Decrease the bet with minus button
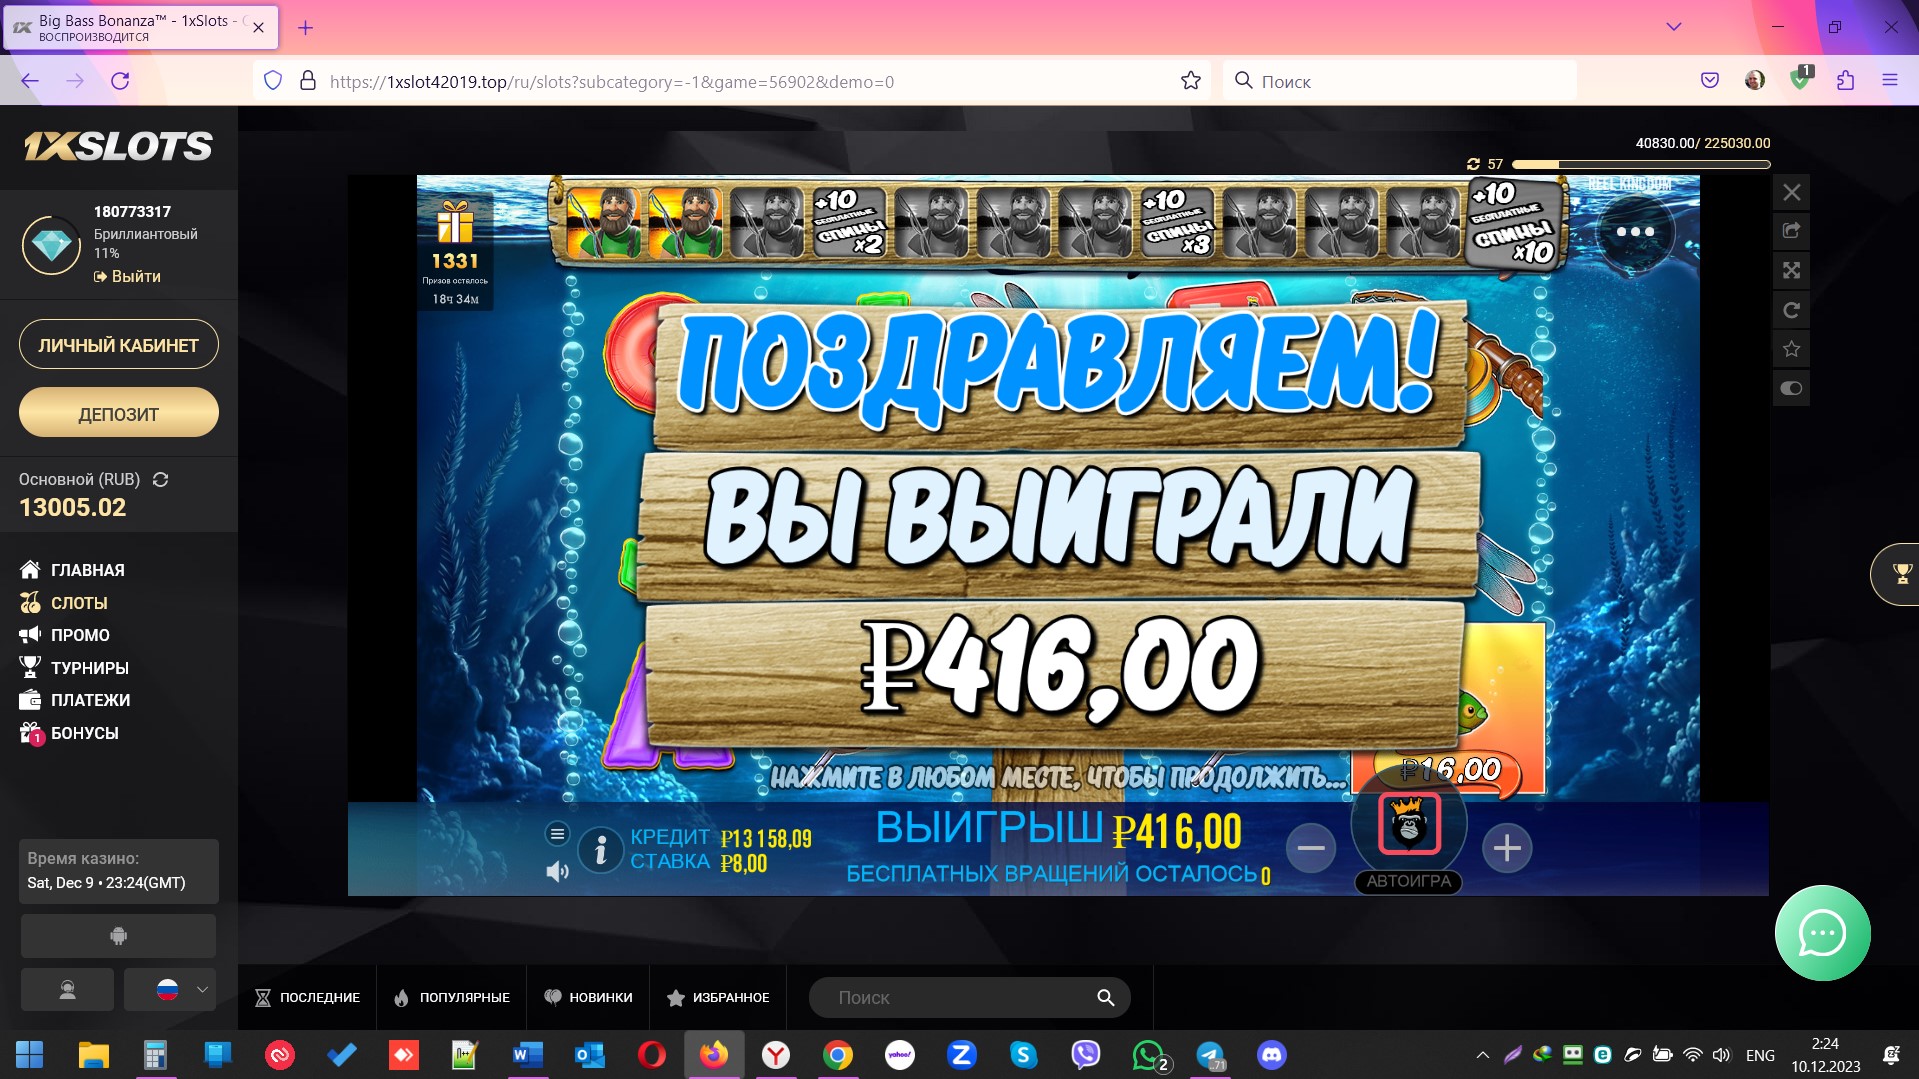 tap(1310, 848)
